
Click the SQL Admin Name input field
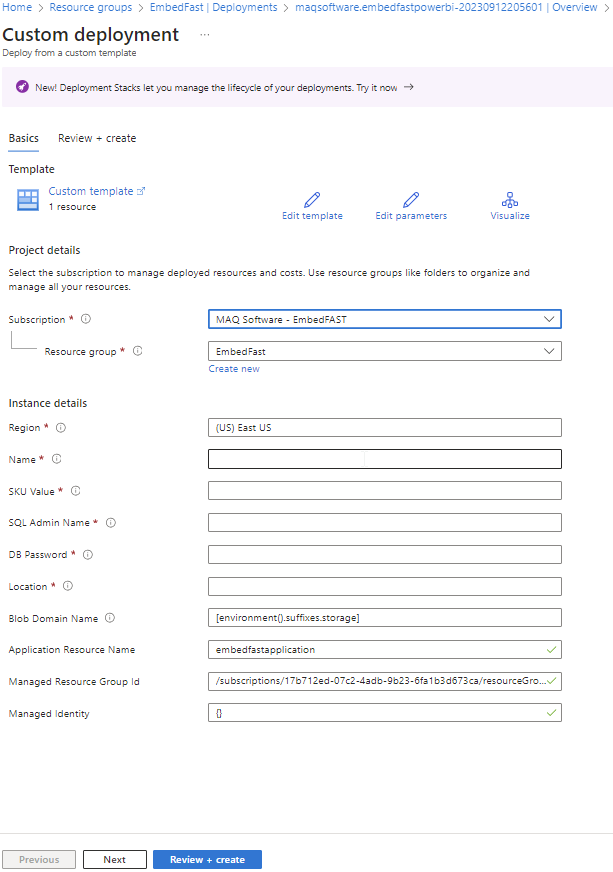pyautogui.click(x=384, y=523)
